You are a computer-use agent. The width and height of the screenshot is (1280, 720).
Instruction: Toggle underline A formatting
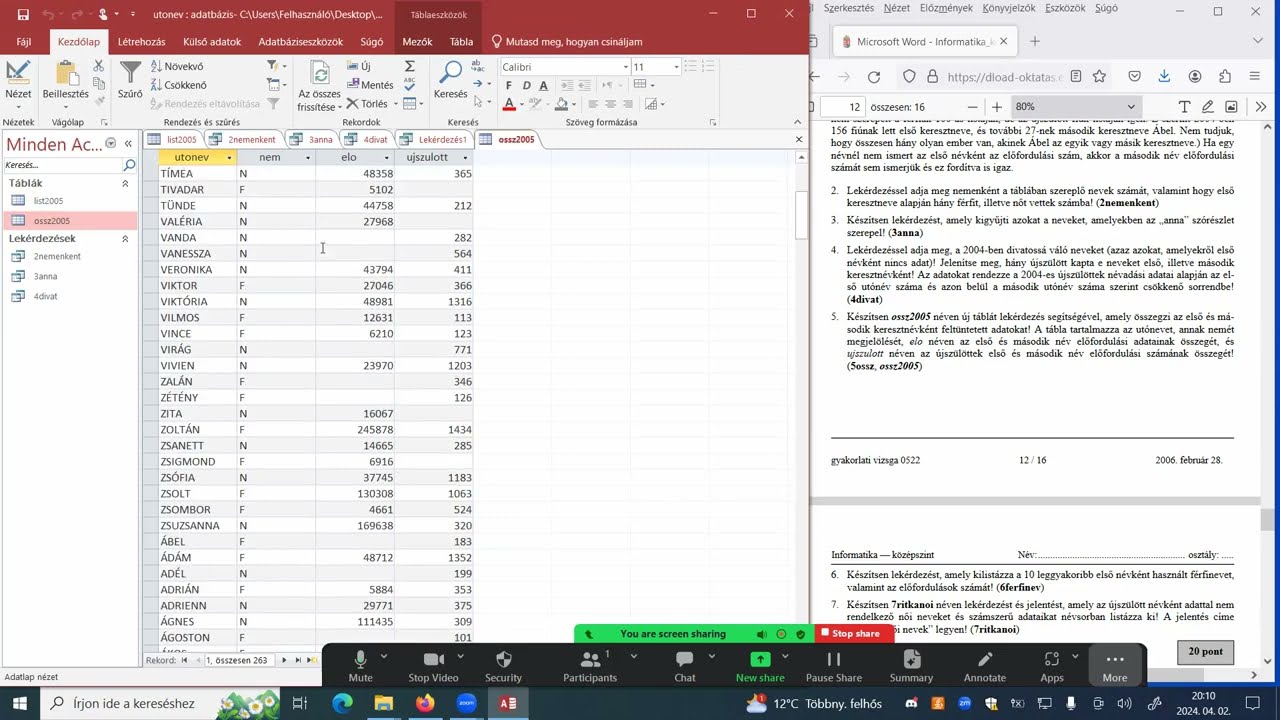pyautogui.click(x=543, y=86)
